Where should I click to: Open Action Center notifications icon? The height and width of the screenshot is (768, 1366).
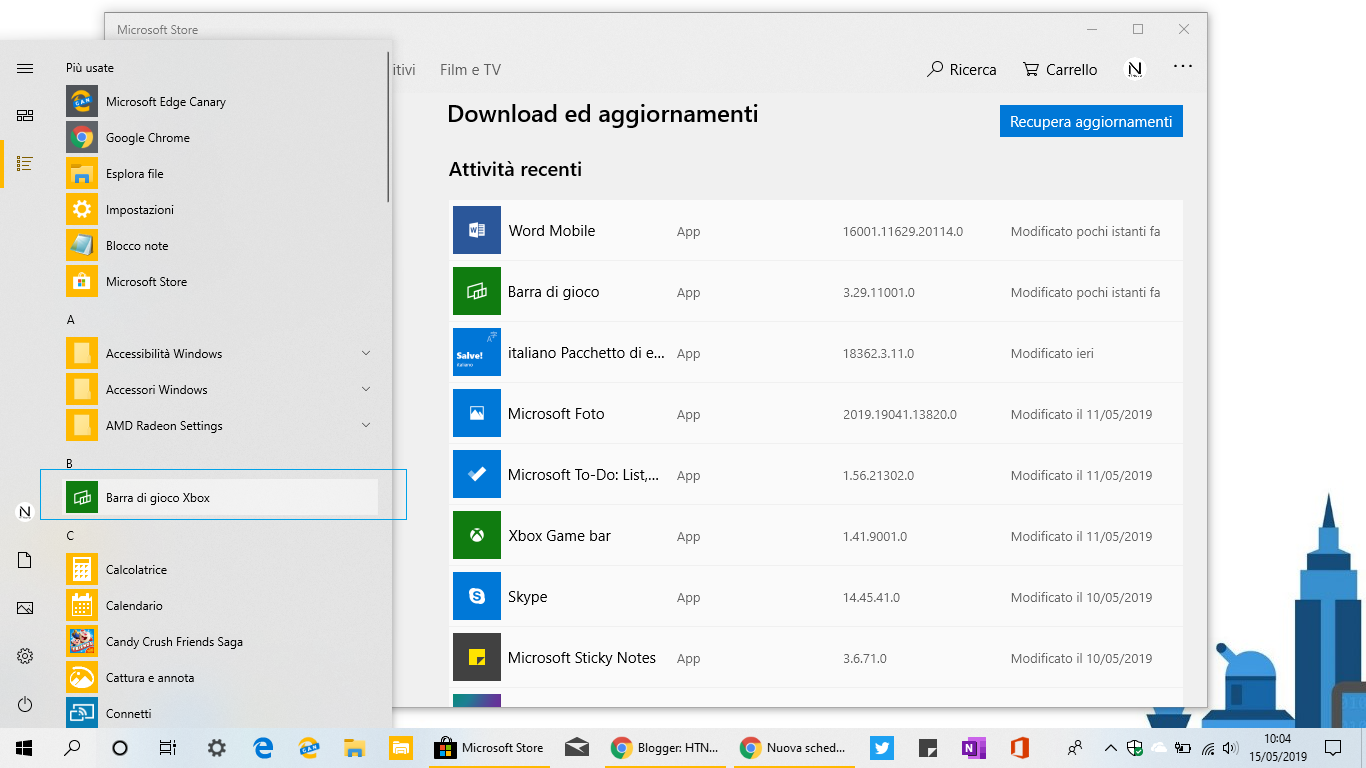click(x=1333, y=747)
